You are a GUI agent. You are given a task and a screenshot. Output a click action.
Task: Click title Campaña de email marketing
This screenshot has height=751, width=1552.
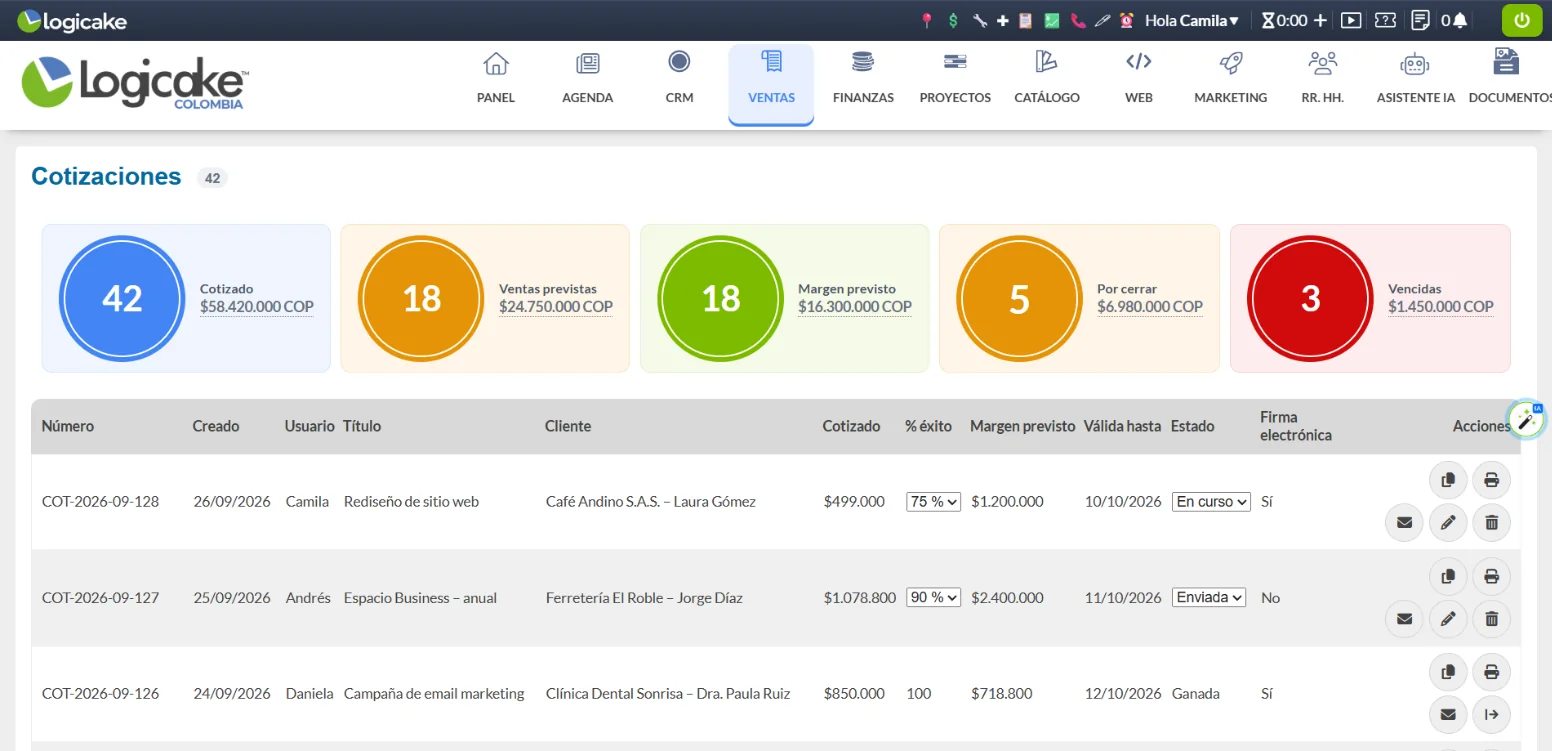434,694
